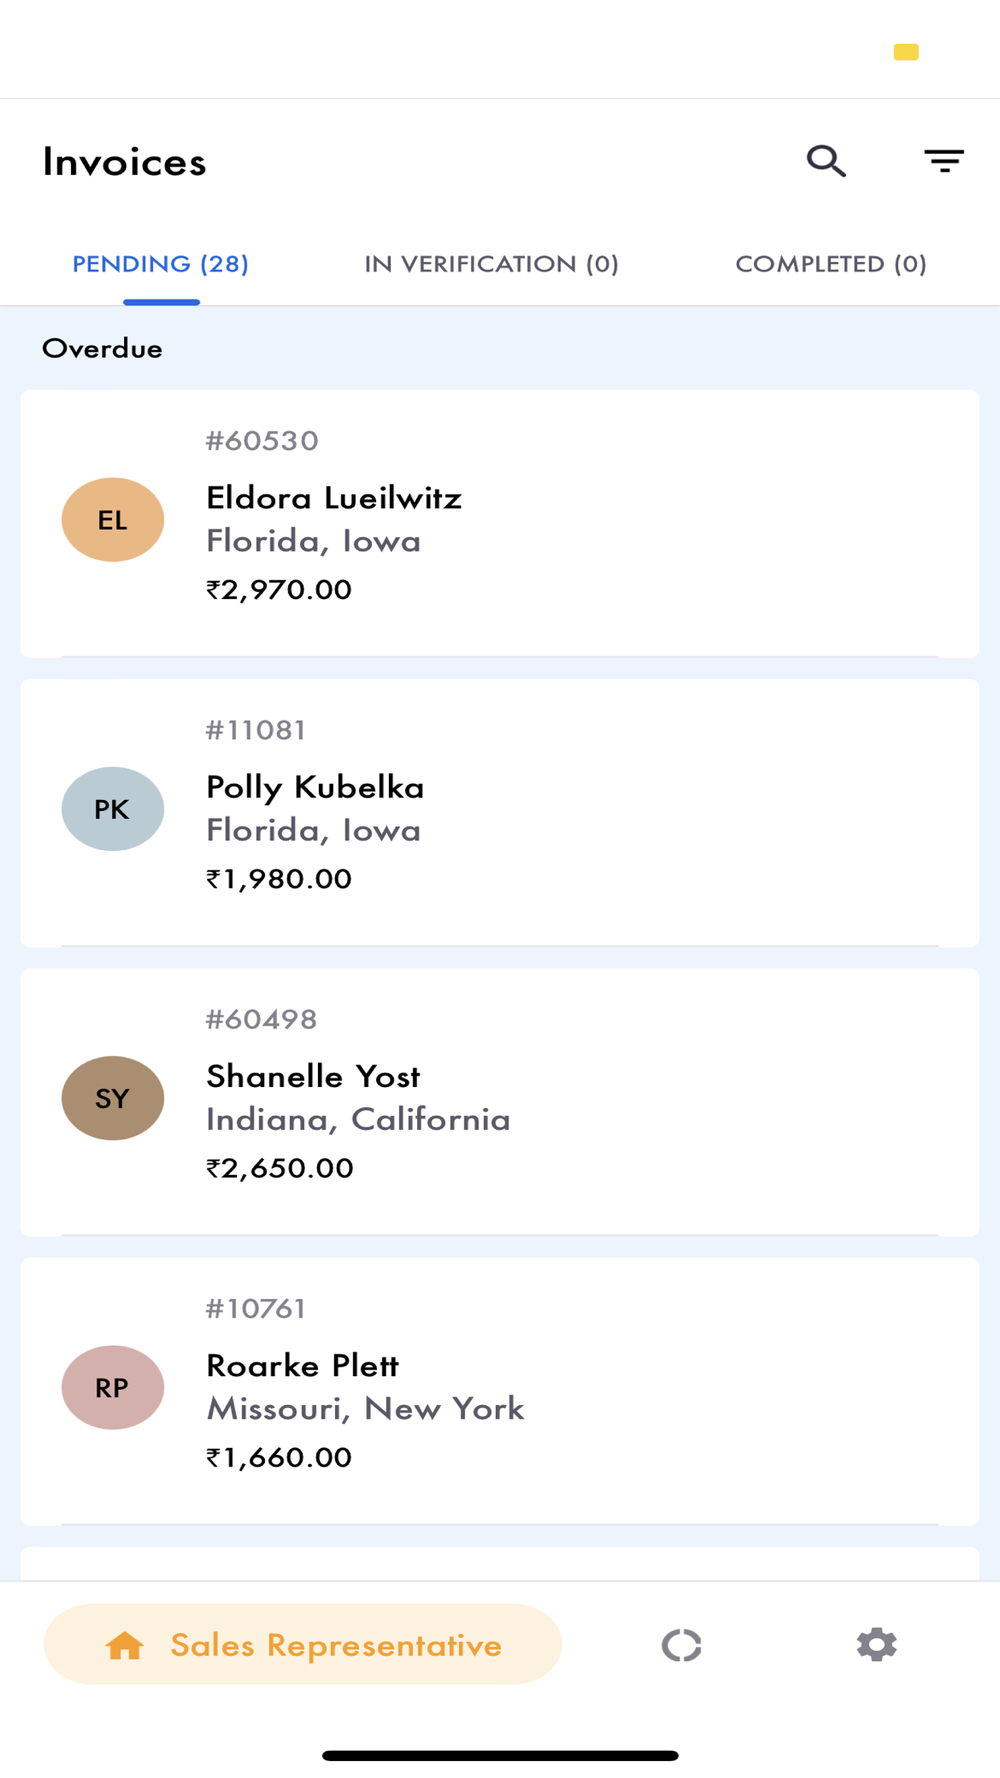Tap the home icon in bottom bar
The width and height of the screenshot is (1000, 1778).
coord(124,1645)
